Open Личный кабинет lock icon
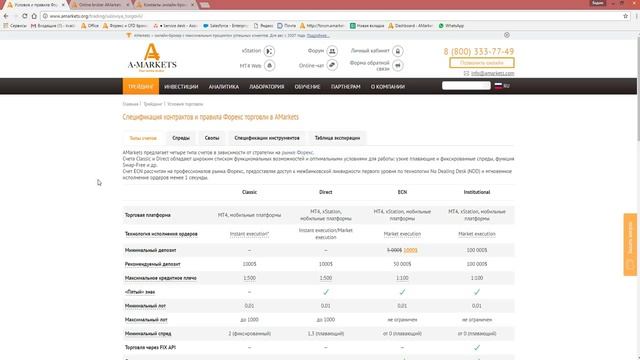Image resolution: width=640 pixels, height=360 pixels. click(398, 51)
